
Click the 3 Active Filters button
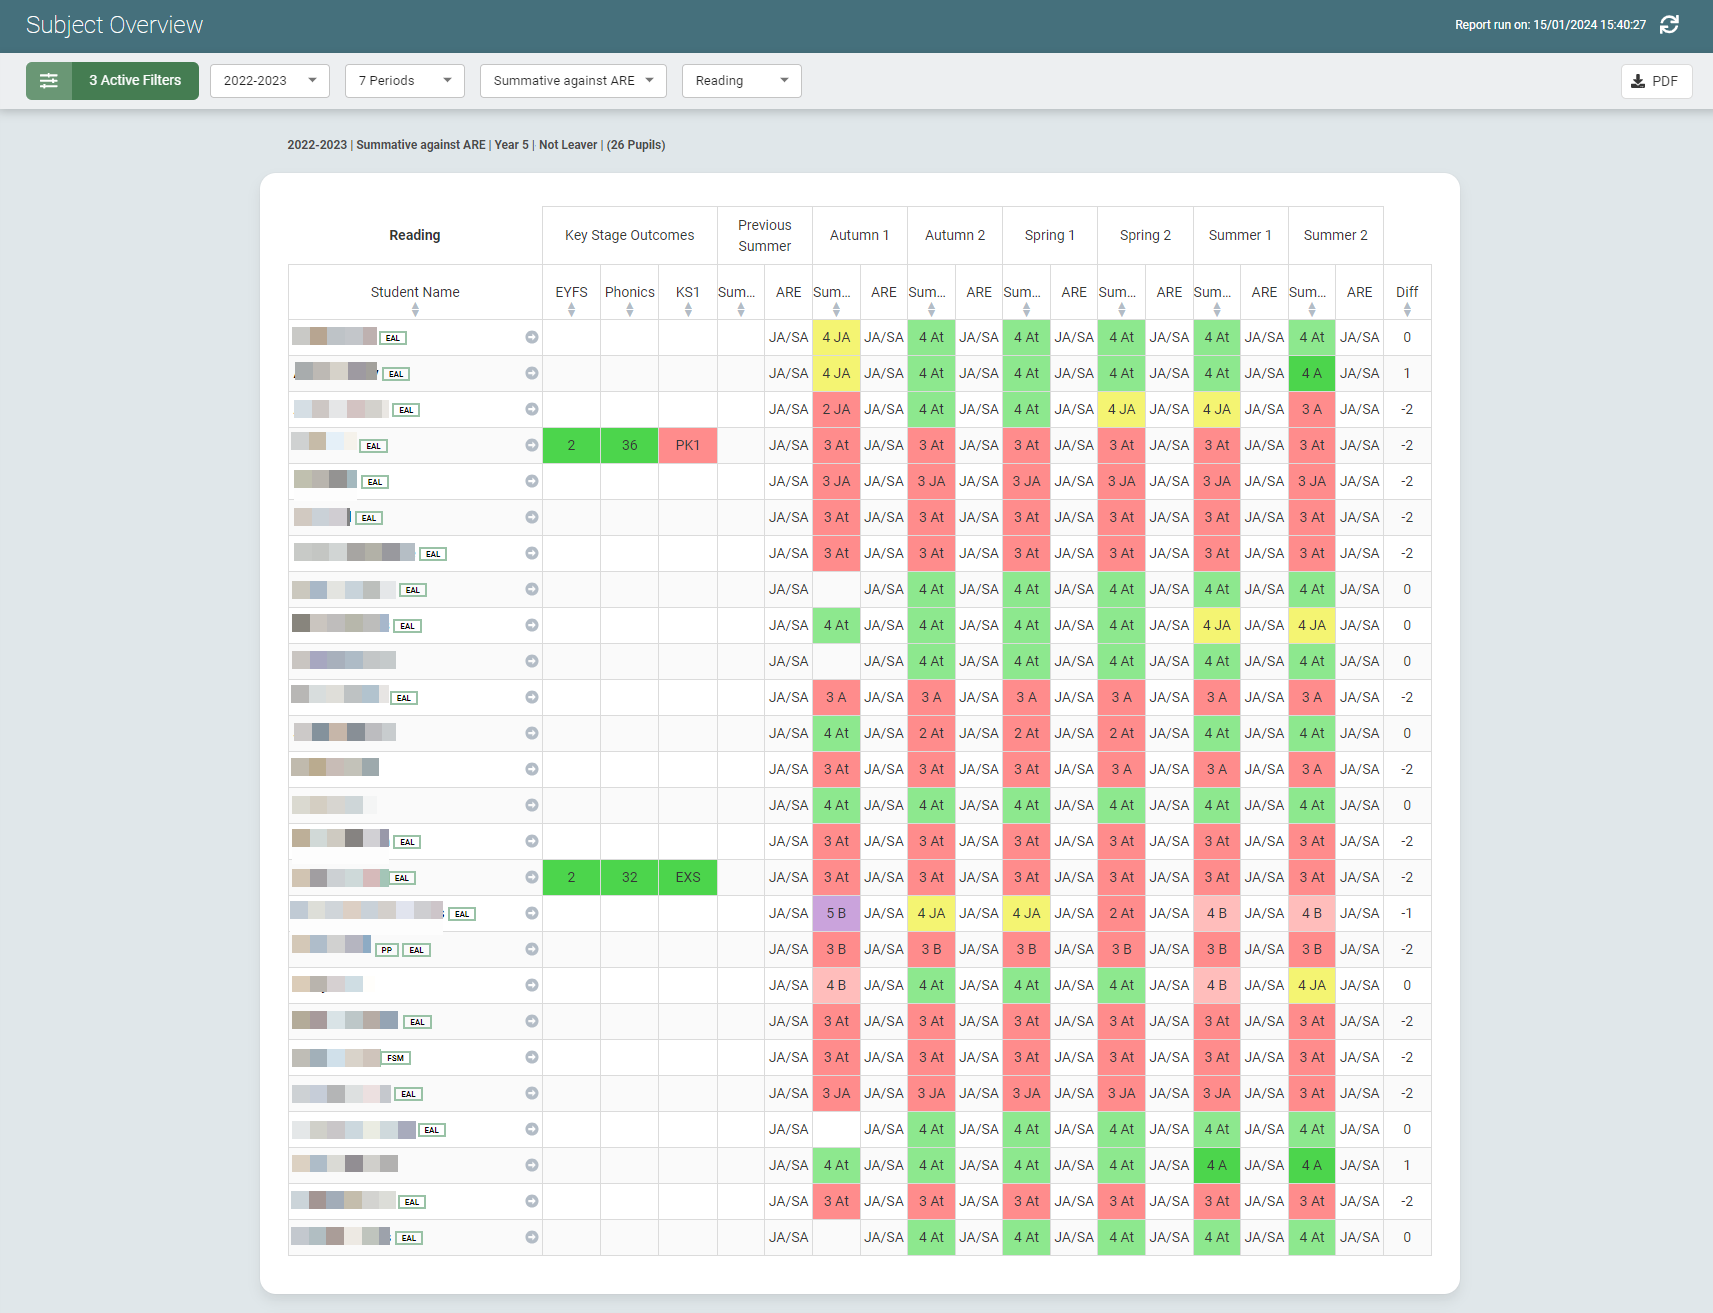point(135,81)
